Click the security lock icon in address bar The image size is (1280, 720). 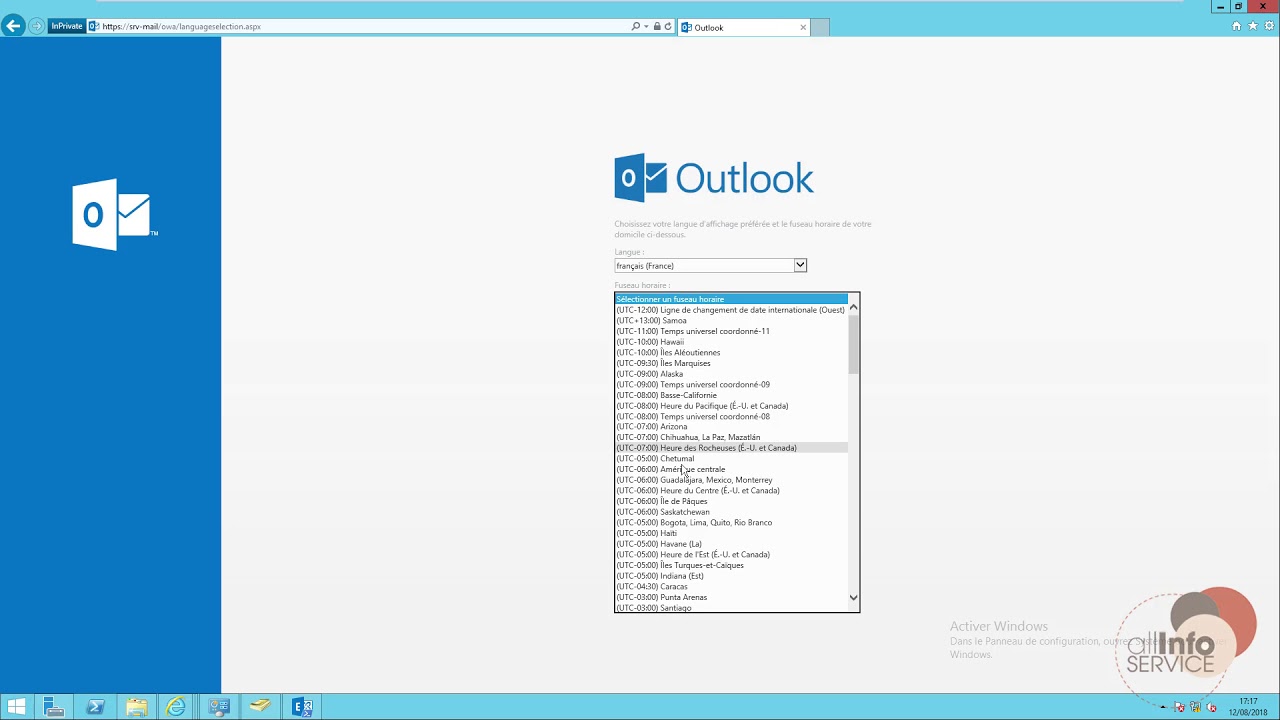click(x=657, y=27)
